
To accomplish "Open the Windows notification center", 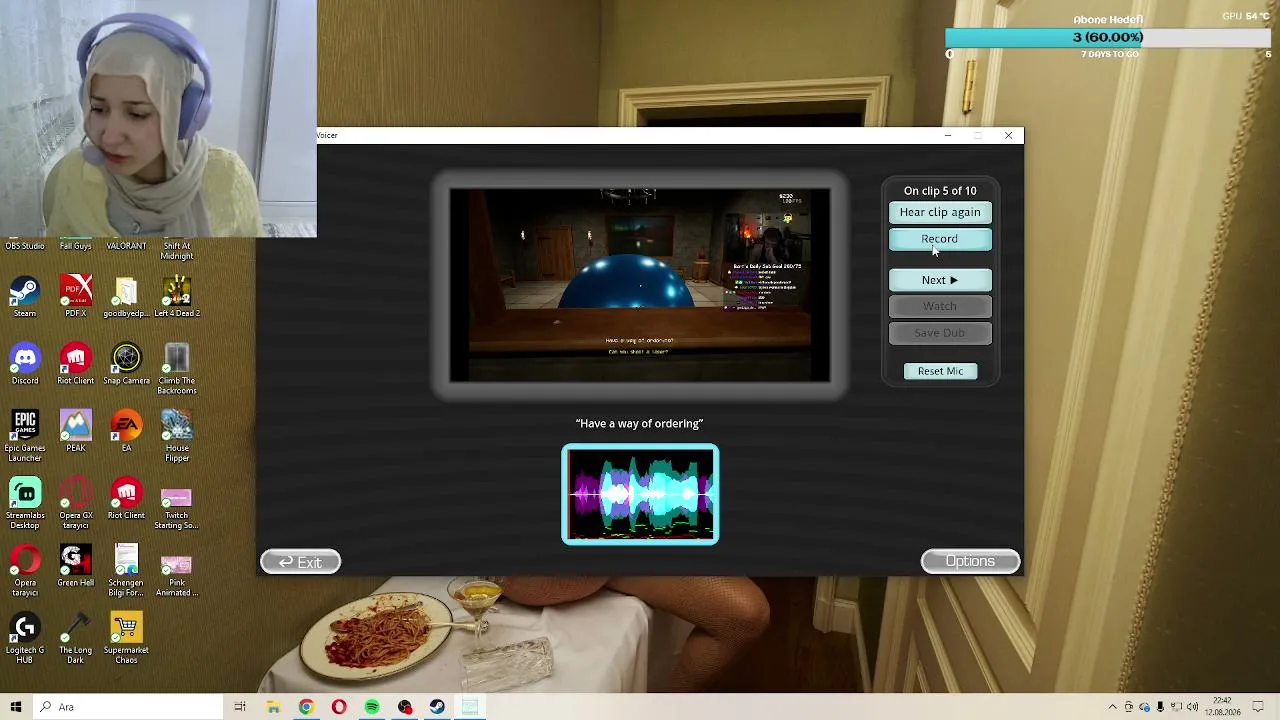I will point(1259,707).
